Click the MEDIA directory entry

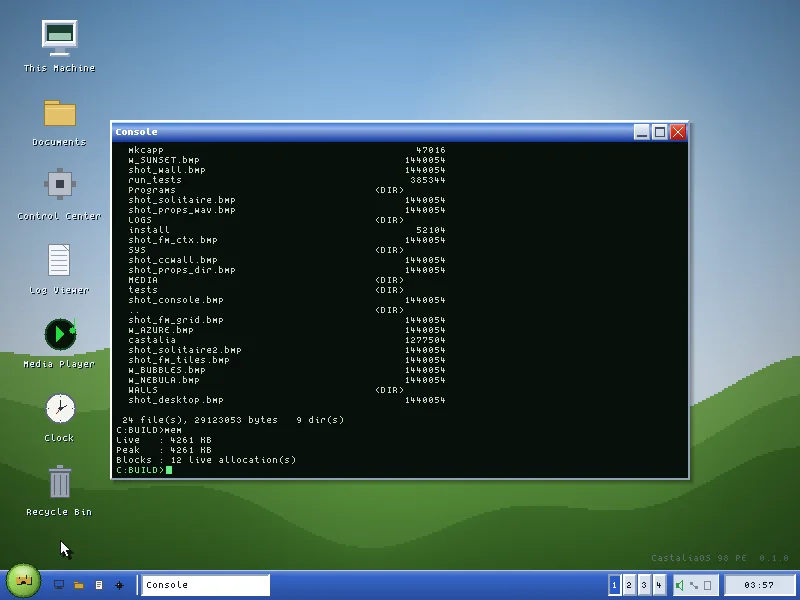pos(143,280)
